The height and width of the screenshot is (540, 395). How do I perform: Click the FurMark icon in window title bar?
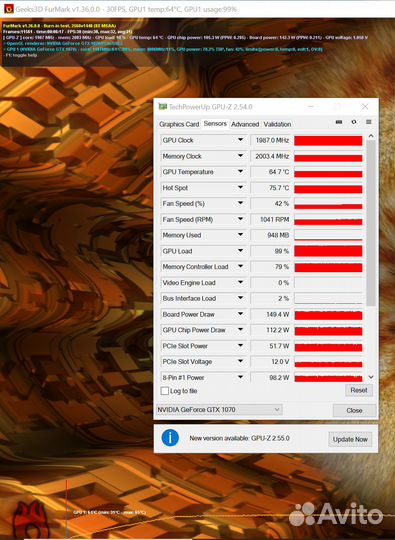[9, 9]
